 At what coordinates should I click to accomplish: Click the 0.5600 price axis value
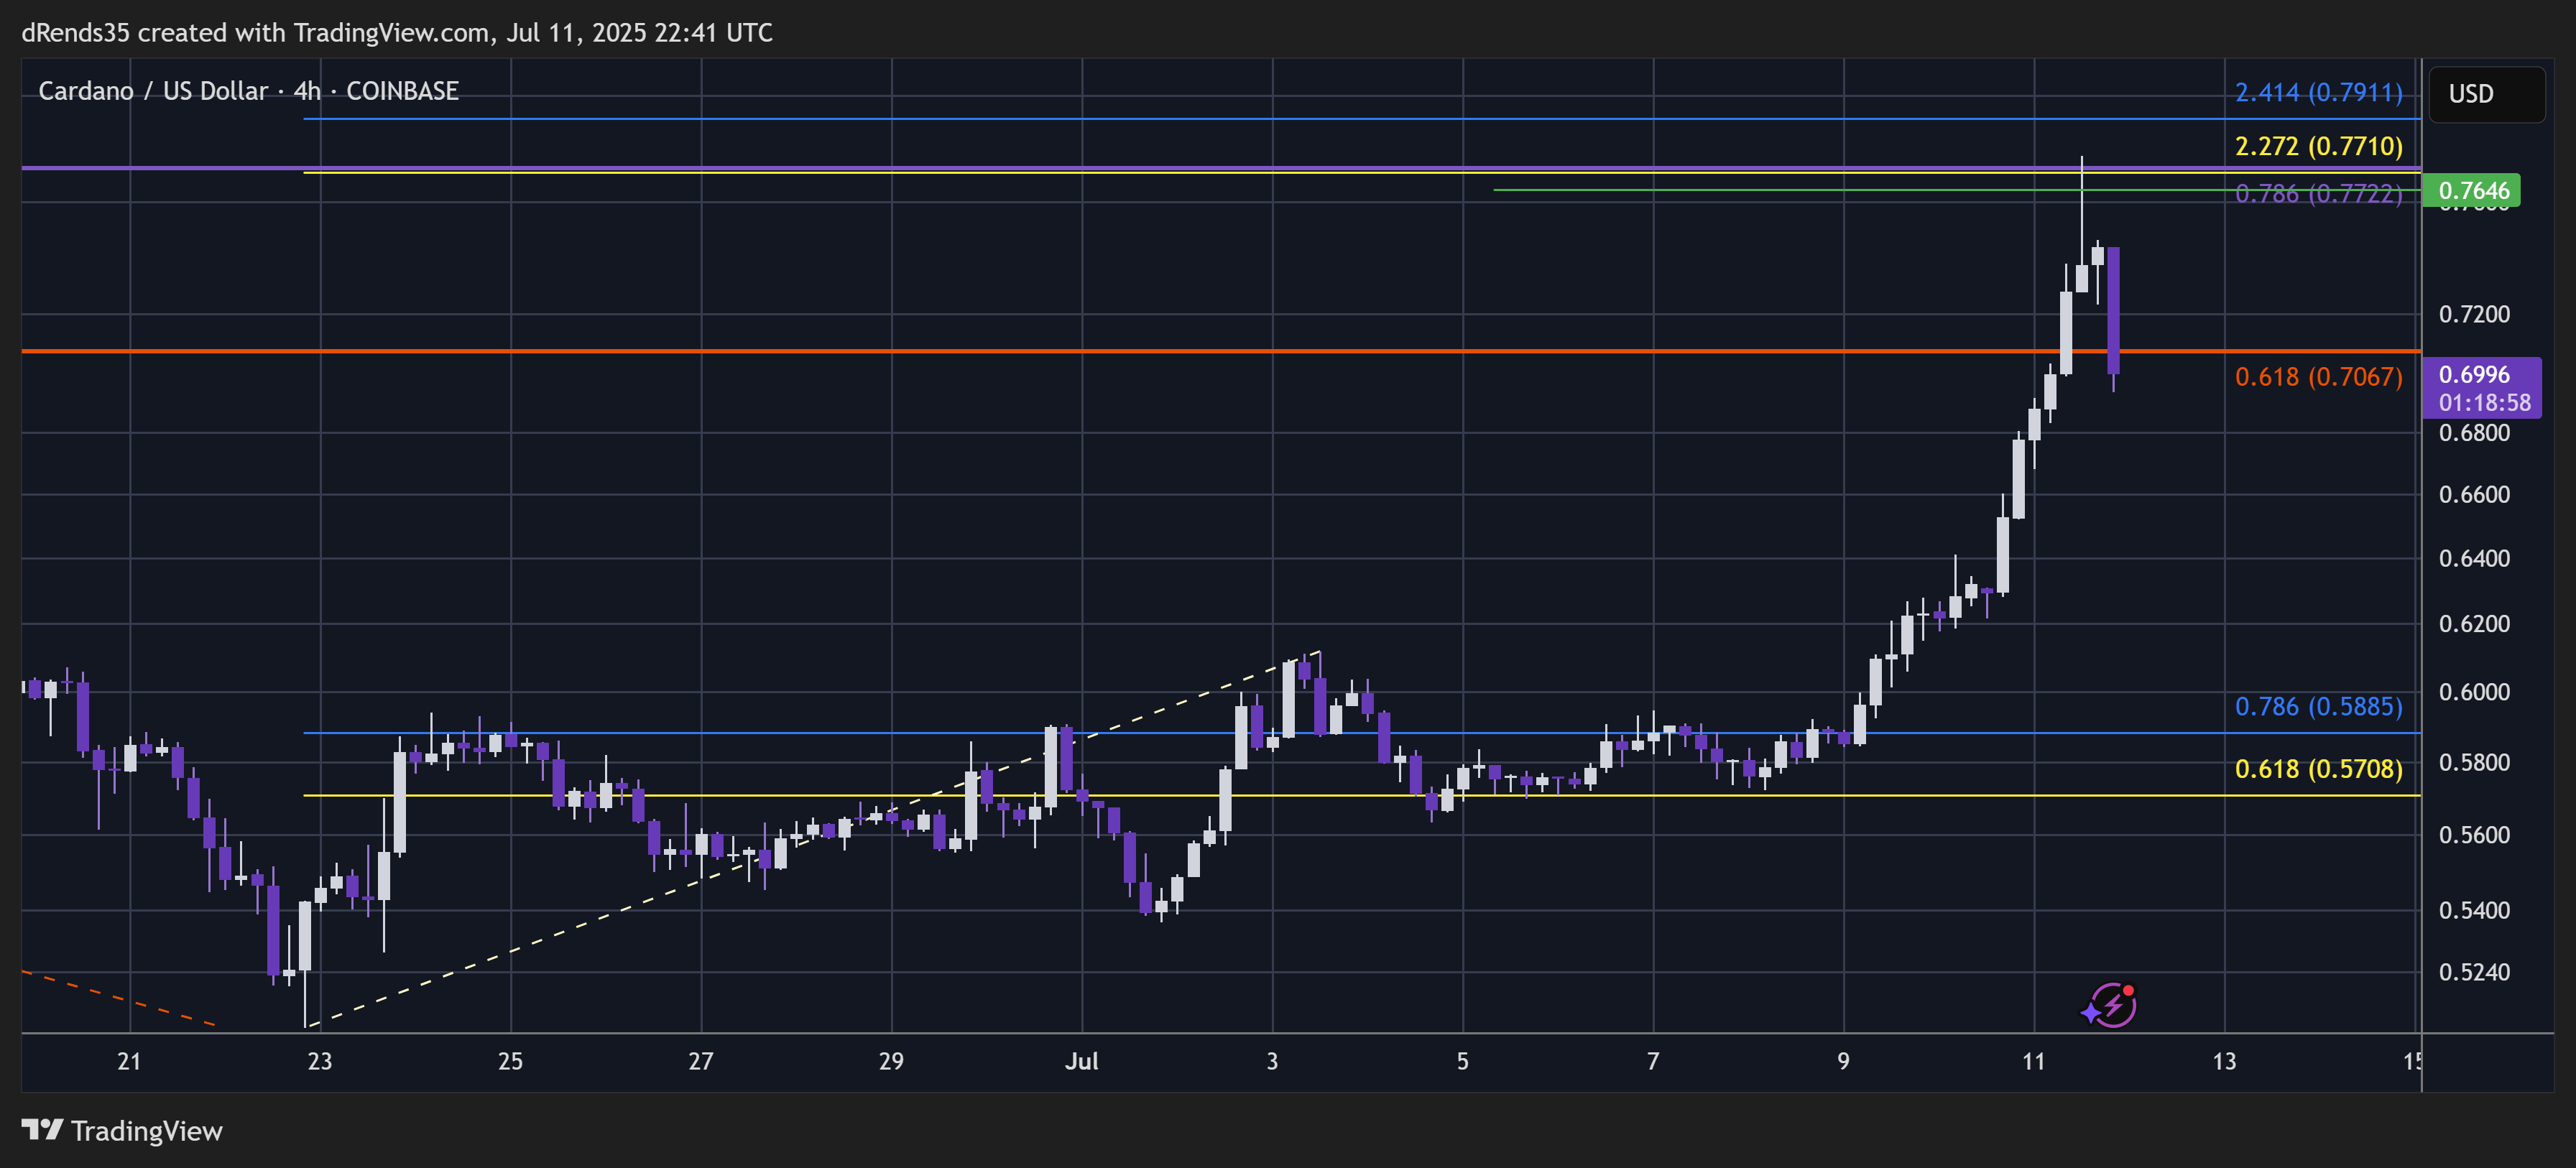(2474, 835)
